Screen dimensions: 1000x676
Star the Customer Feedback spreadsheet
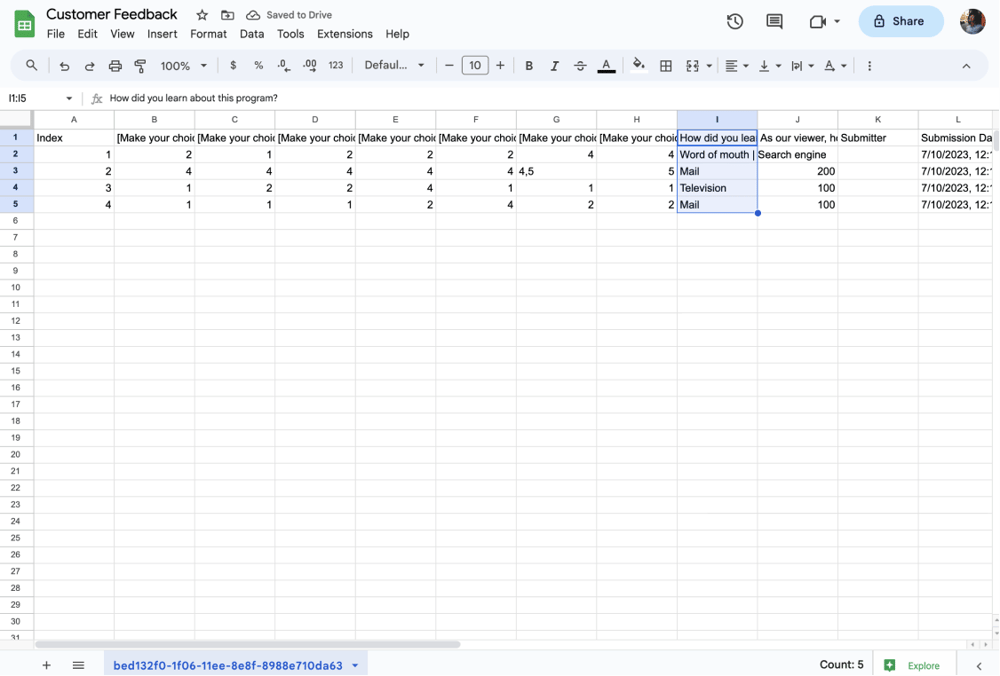tap(200, 14)
